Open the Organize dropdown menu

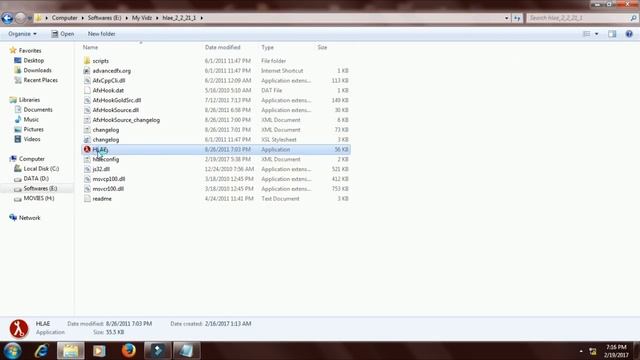(x=22, y=34)
